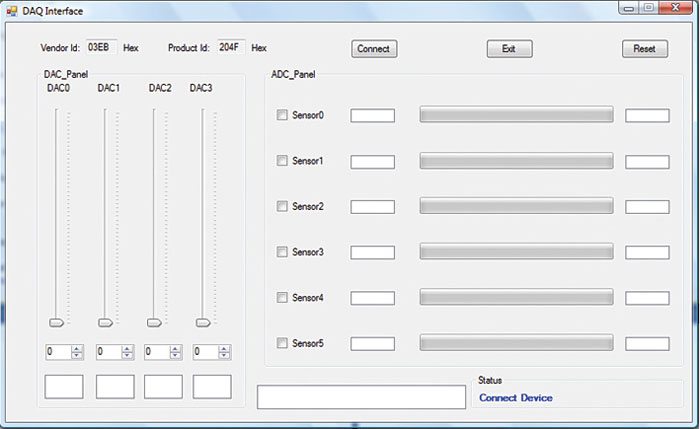This screenshot has height=429, width=700.
Task: Grab the DAC3 slider thumb
Action: pyautogui.click(x=204, y=322)
